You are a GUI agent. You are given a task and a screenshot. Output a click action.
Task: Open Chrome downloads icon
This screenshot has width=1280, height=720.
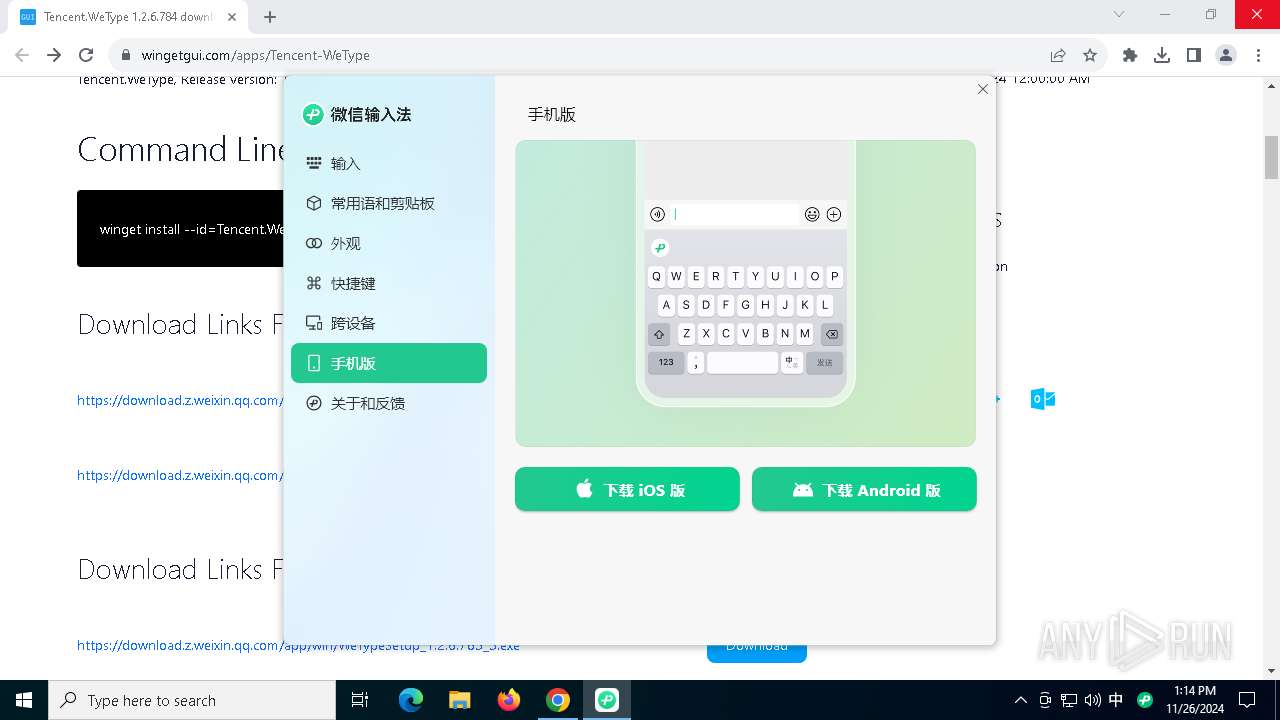1162,55
